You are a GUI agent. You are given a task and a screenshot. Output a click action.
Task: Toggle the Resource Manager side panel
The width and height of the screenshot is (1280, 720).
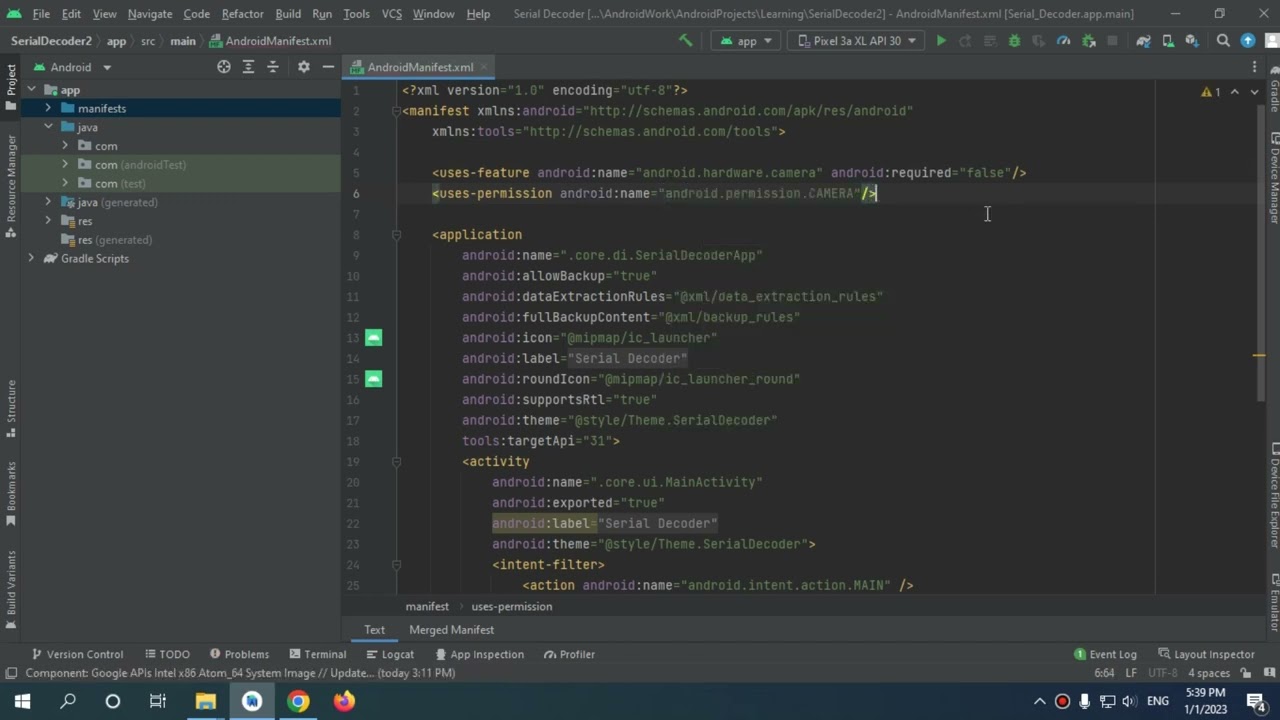point(11,186)
